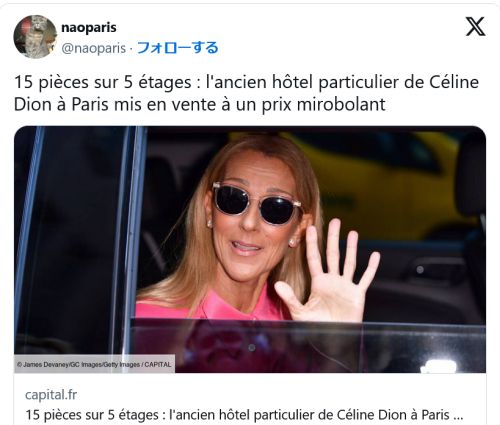This screenshot has width=500, height=425.
Task: Open the tweet text about Céline Dion's hôtel
Action: (x=246, y=93)
